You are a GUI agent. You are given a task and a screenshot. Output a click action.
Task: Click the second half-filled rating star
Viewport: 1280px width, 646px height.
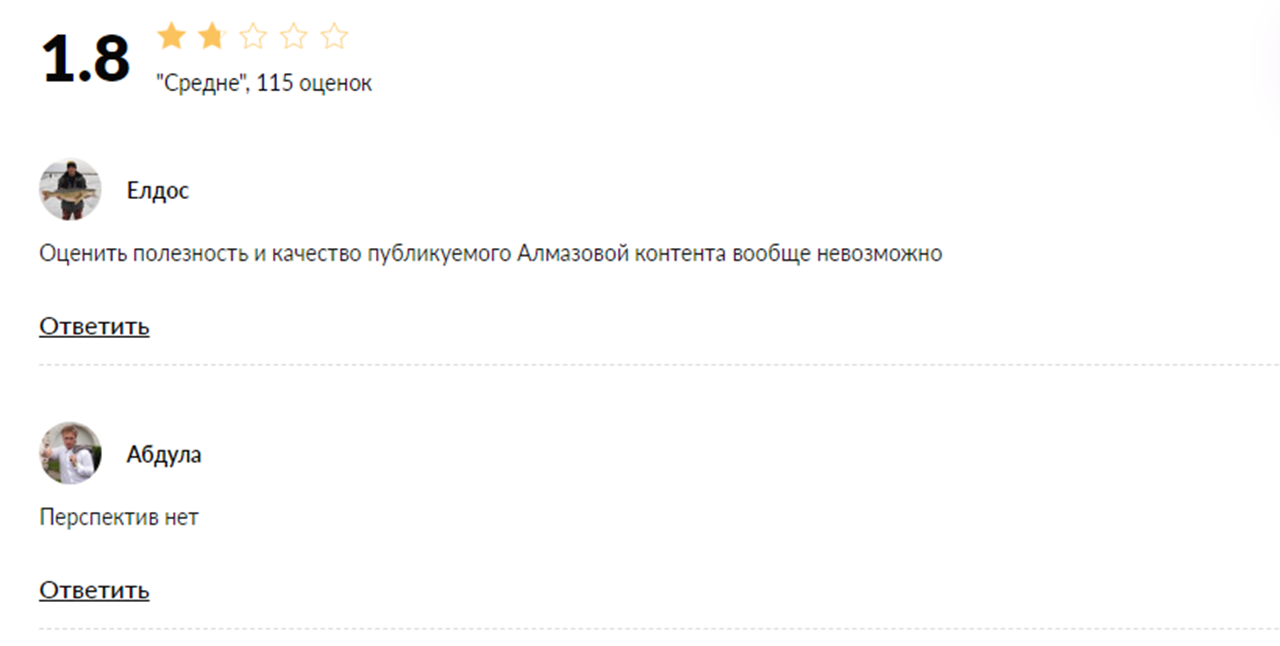(212, 37)
